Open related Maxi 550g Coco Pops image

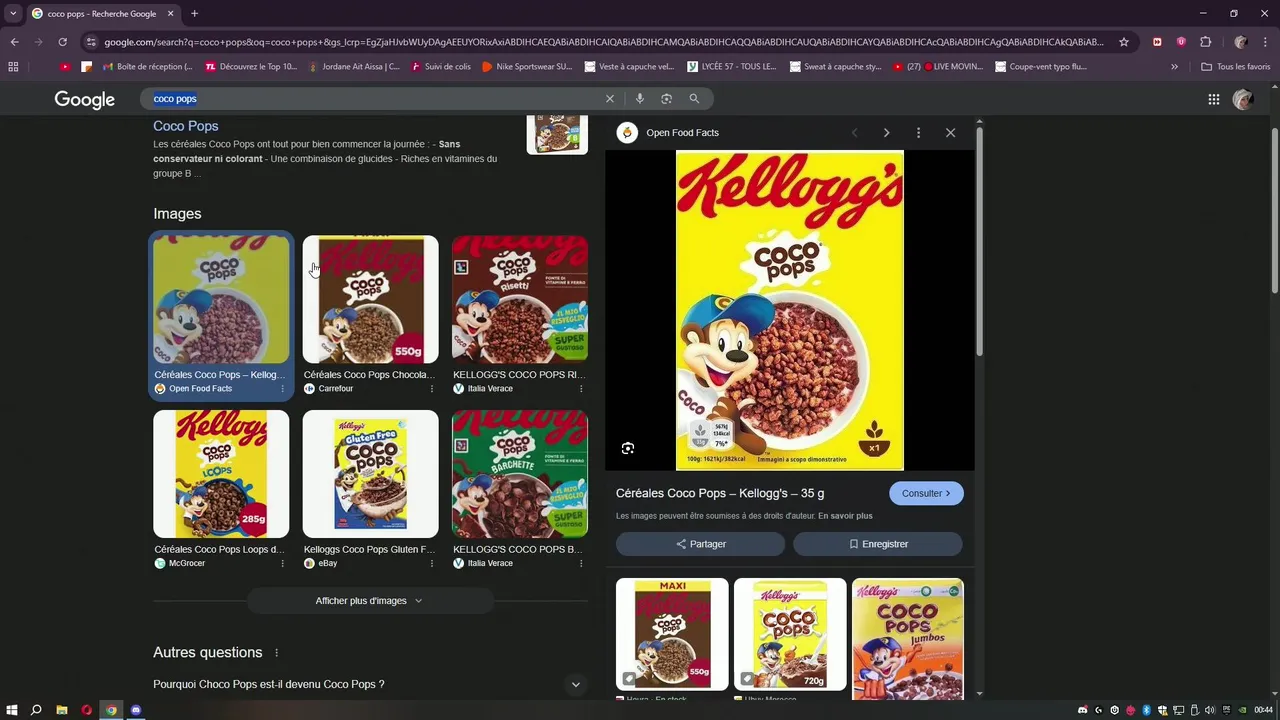click(672, 634)
